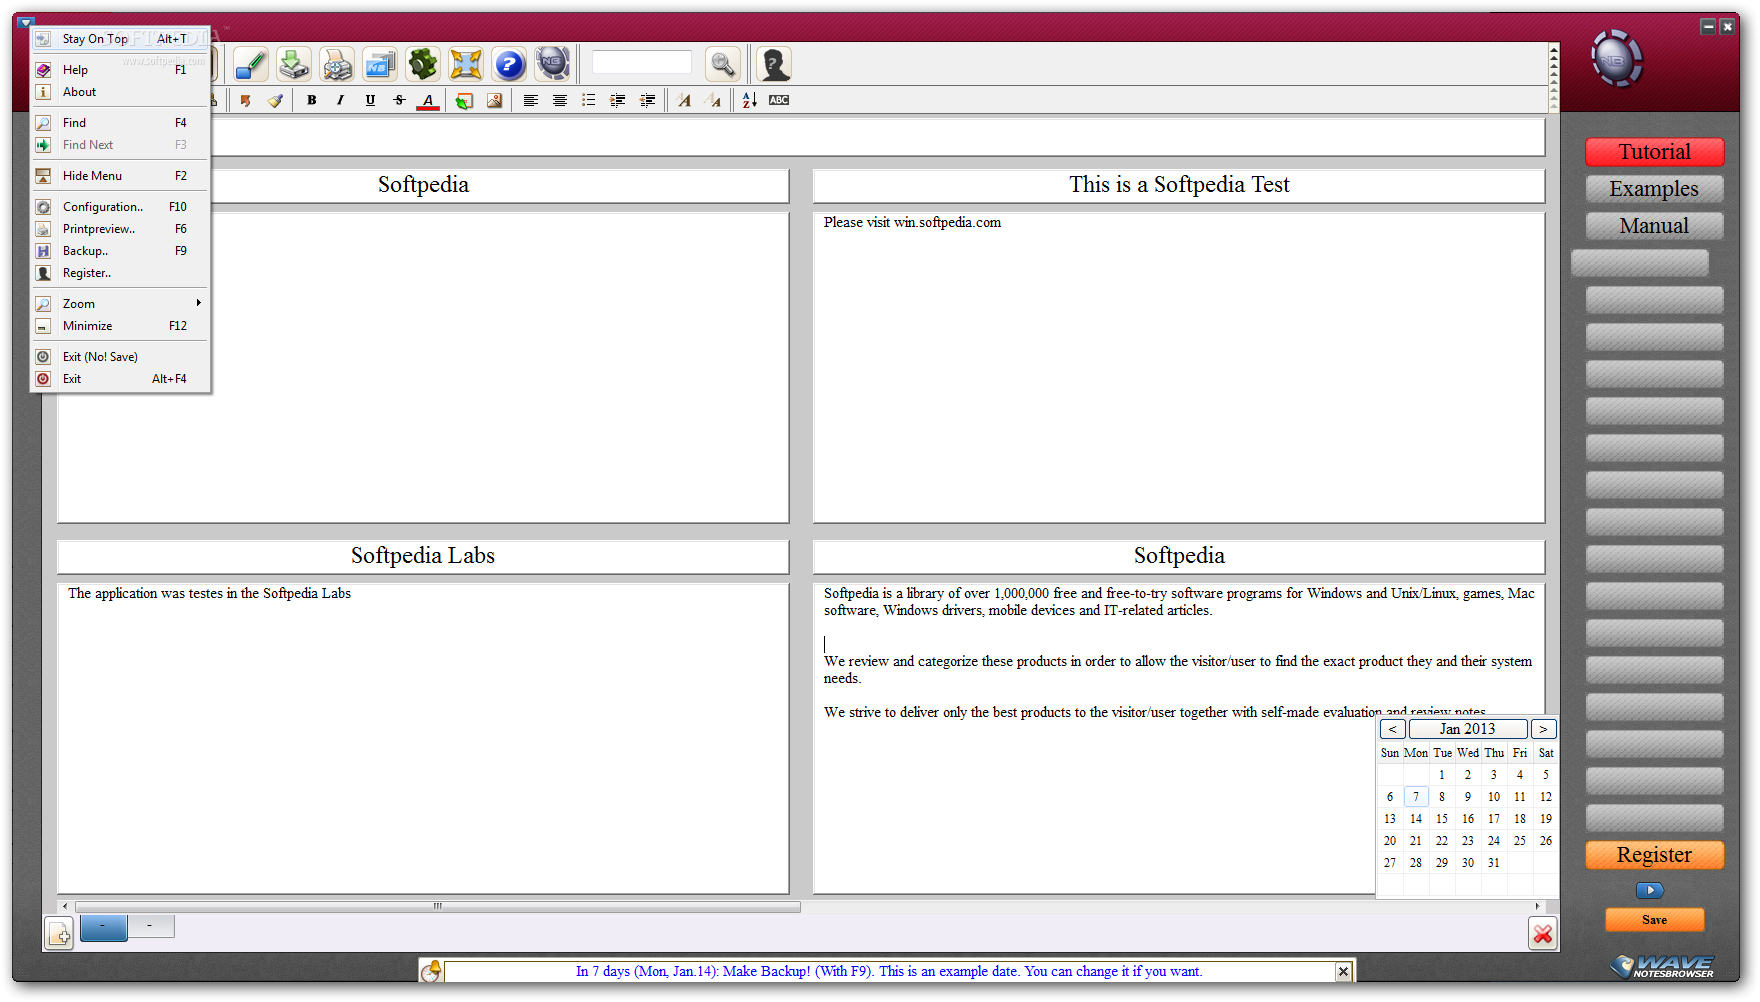Open Configuration.. menu entry
The width and height of the screenshot is (1760, 1002).
click(121, 207)
